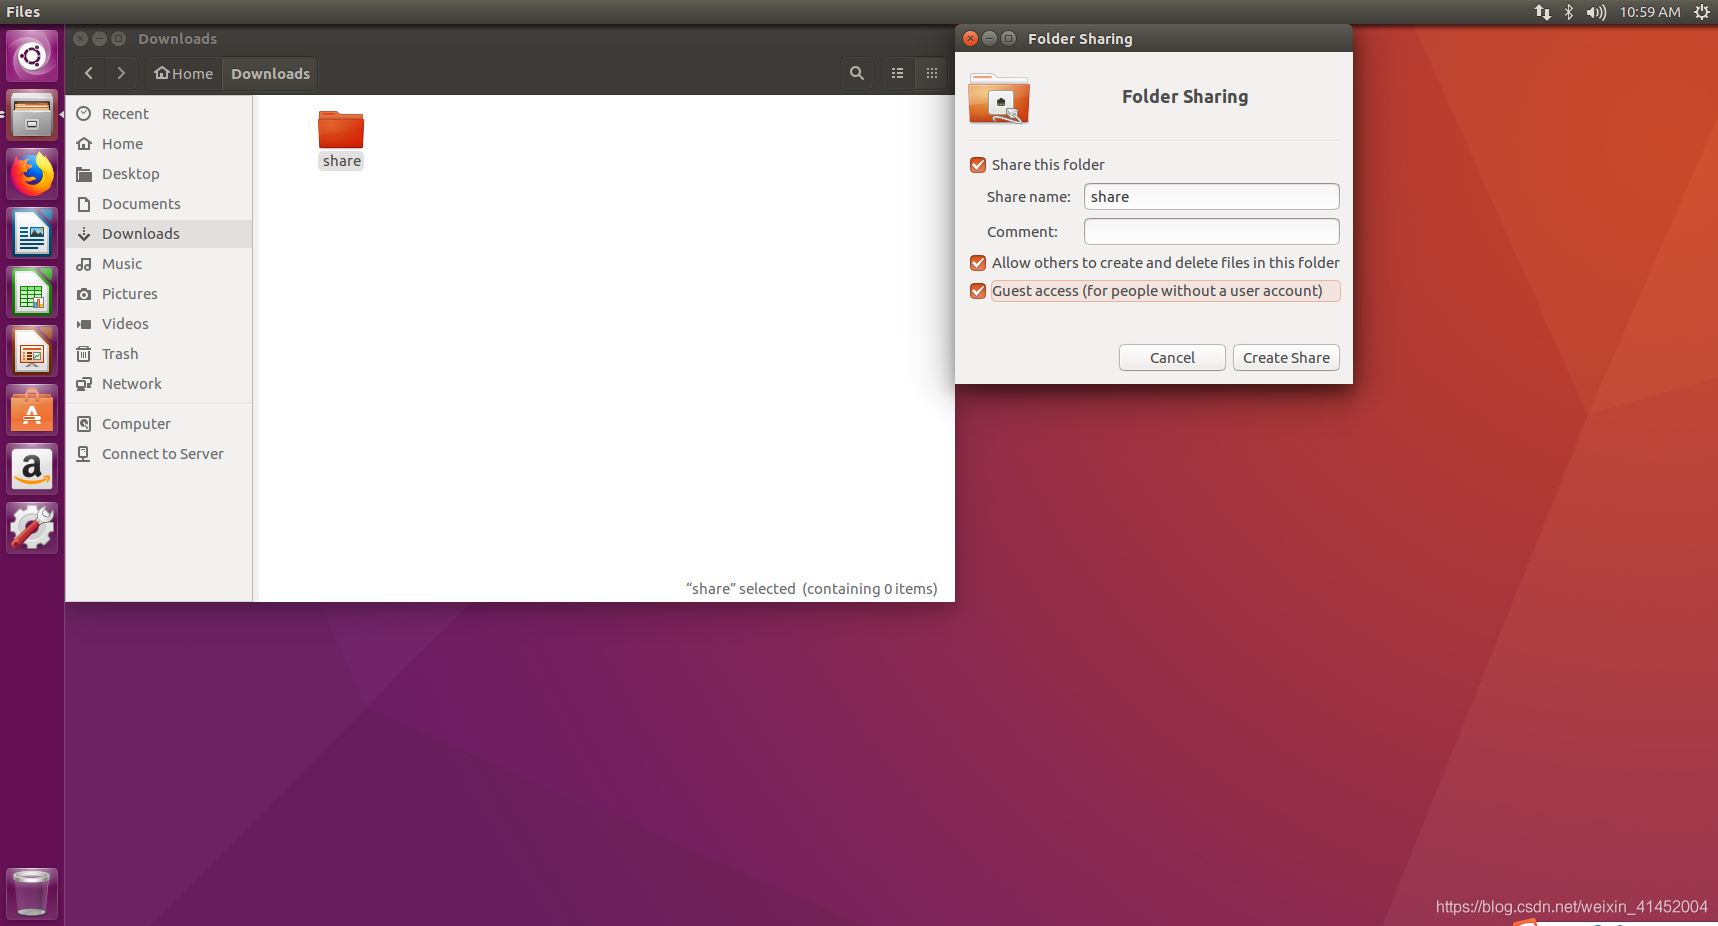
Task: Open the Ubuntu Dash search launcher
Action: (x=32, y=55)
